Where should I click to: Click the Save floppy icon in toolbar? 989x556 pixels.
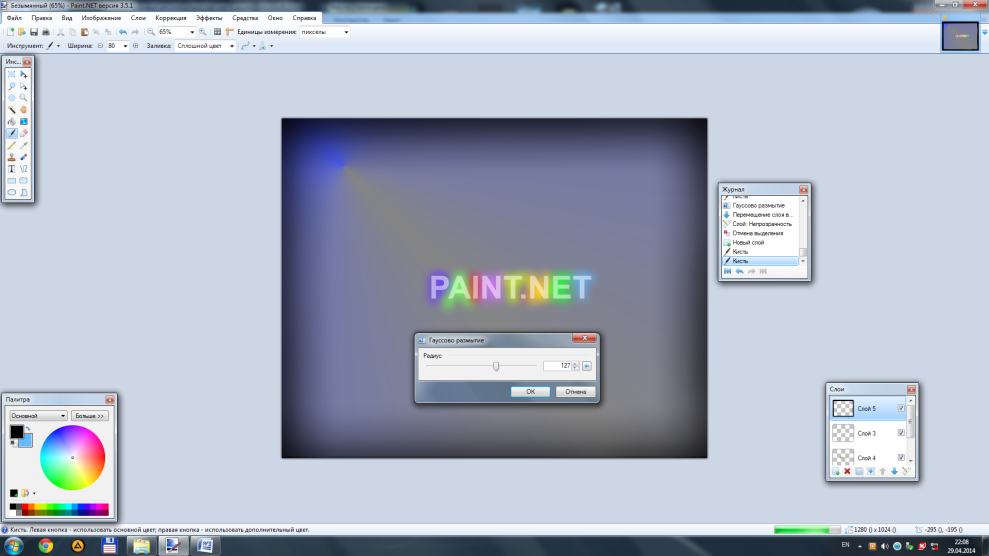[x=34, y=32]
